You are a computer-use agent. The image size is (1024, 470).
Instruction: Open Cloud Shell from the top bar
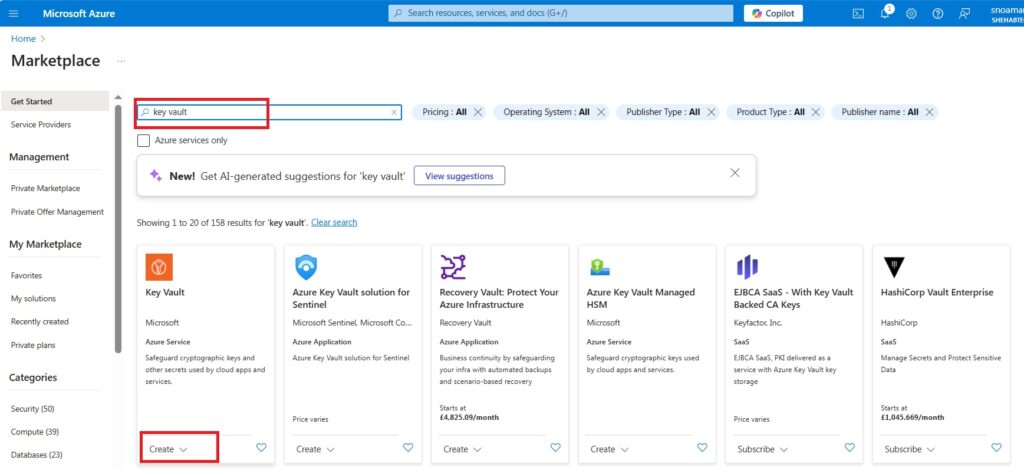859,14
